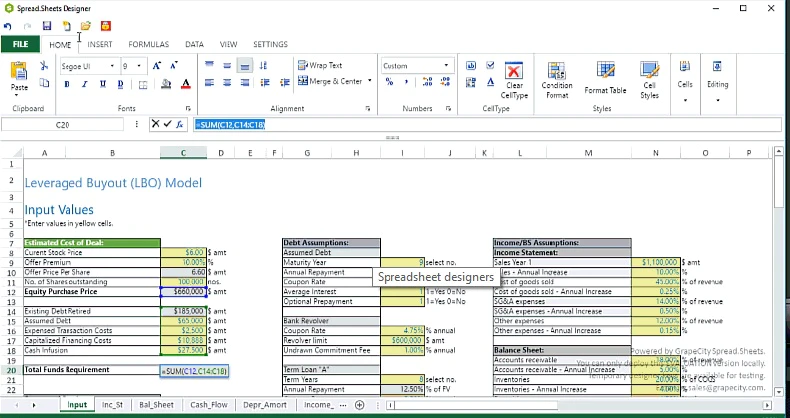Open the FORMULAS ribbon tab
Image resolution: width=790 pixels, height=418 pixels.
(x=149, y=44)
